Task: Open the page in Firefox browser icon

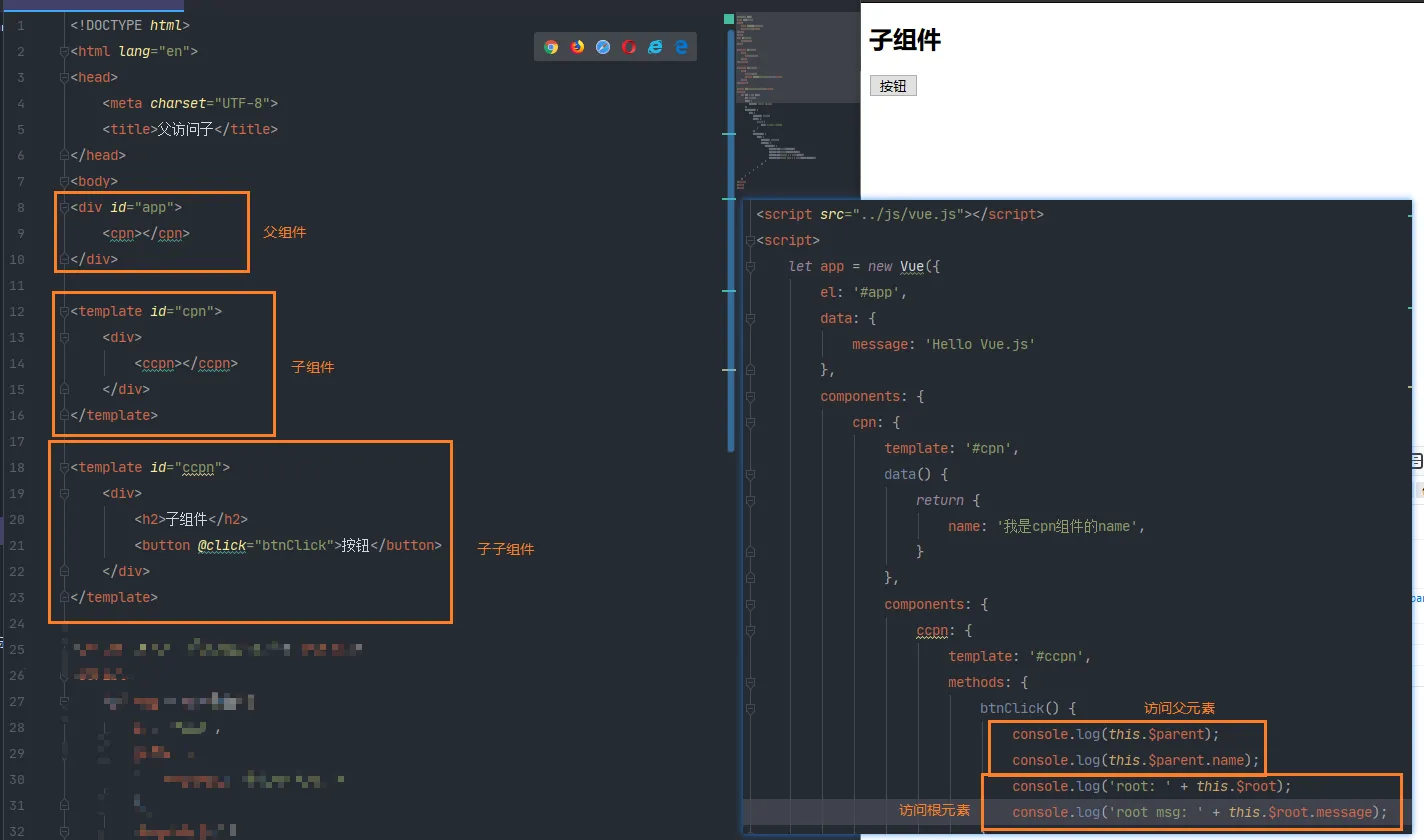Action: click(x=577, y=47)
